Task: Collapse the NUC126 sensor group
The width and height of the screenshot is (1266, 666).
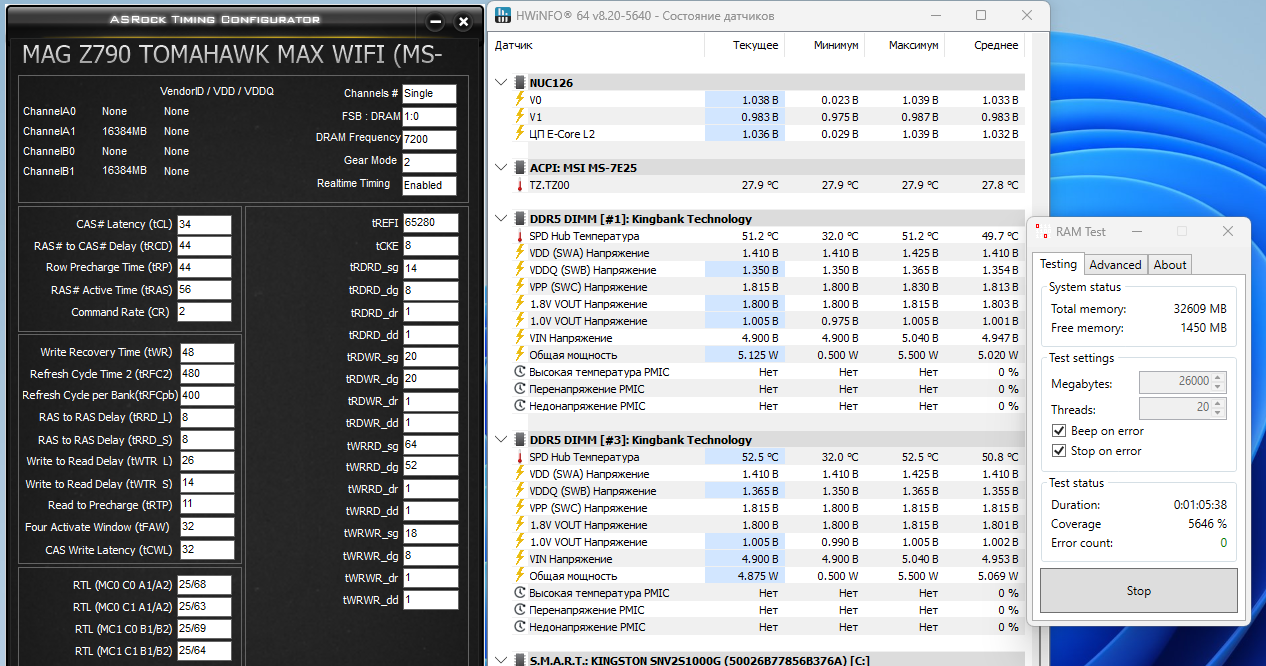Action: (502, 83)
